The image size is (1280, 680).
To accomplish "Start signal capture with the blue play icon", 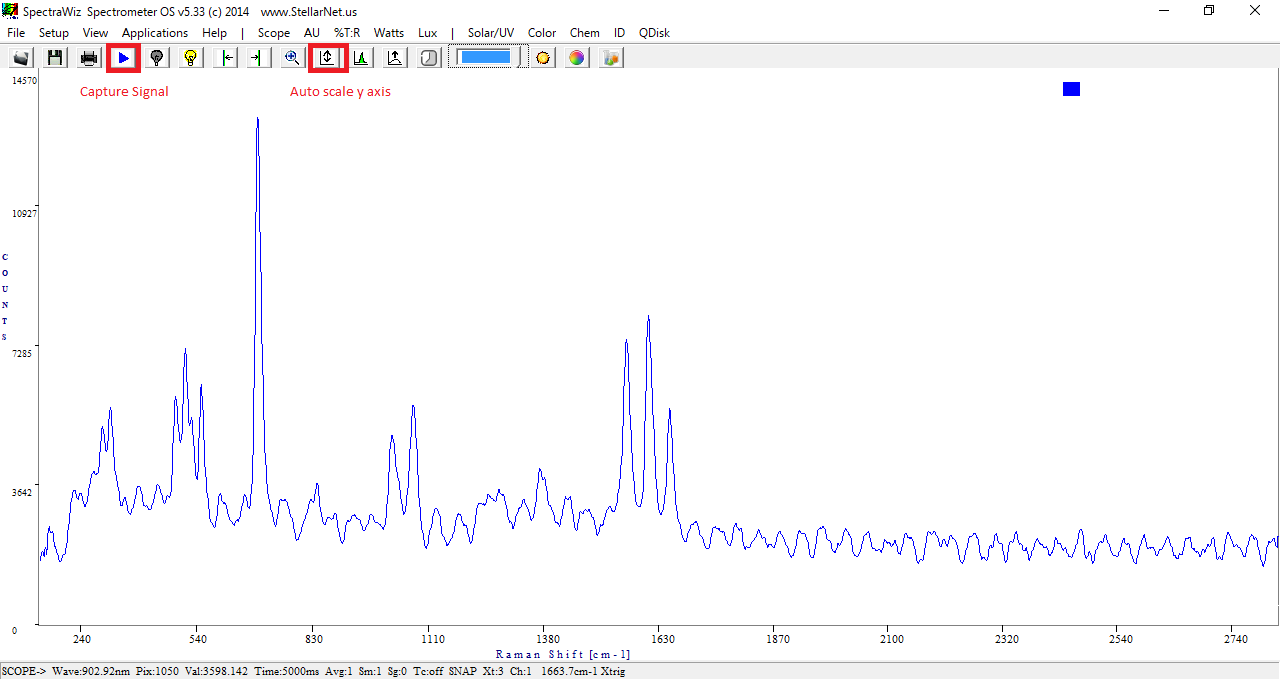I will click(123, 58).
